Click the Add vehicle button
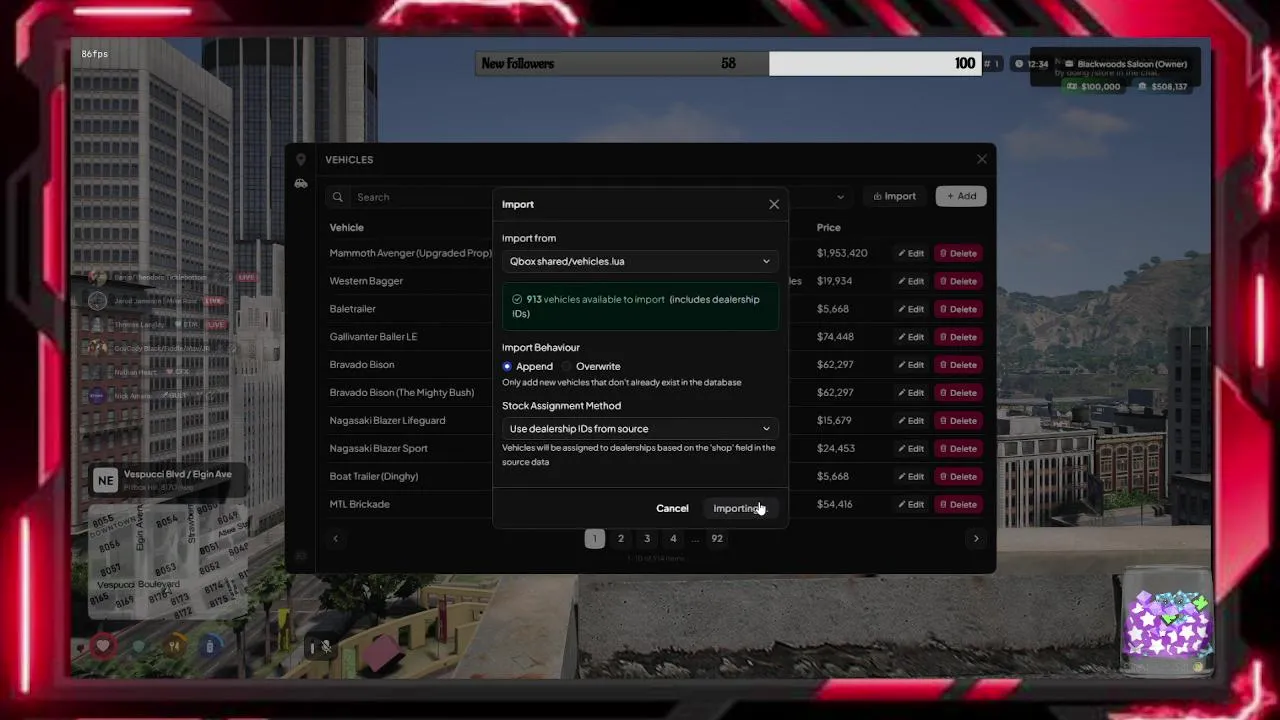1280x720 pixels. (961, 196)
